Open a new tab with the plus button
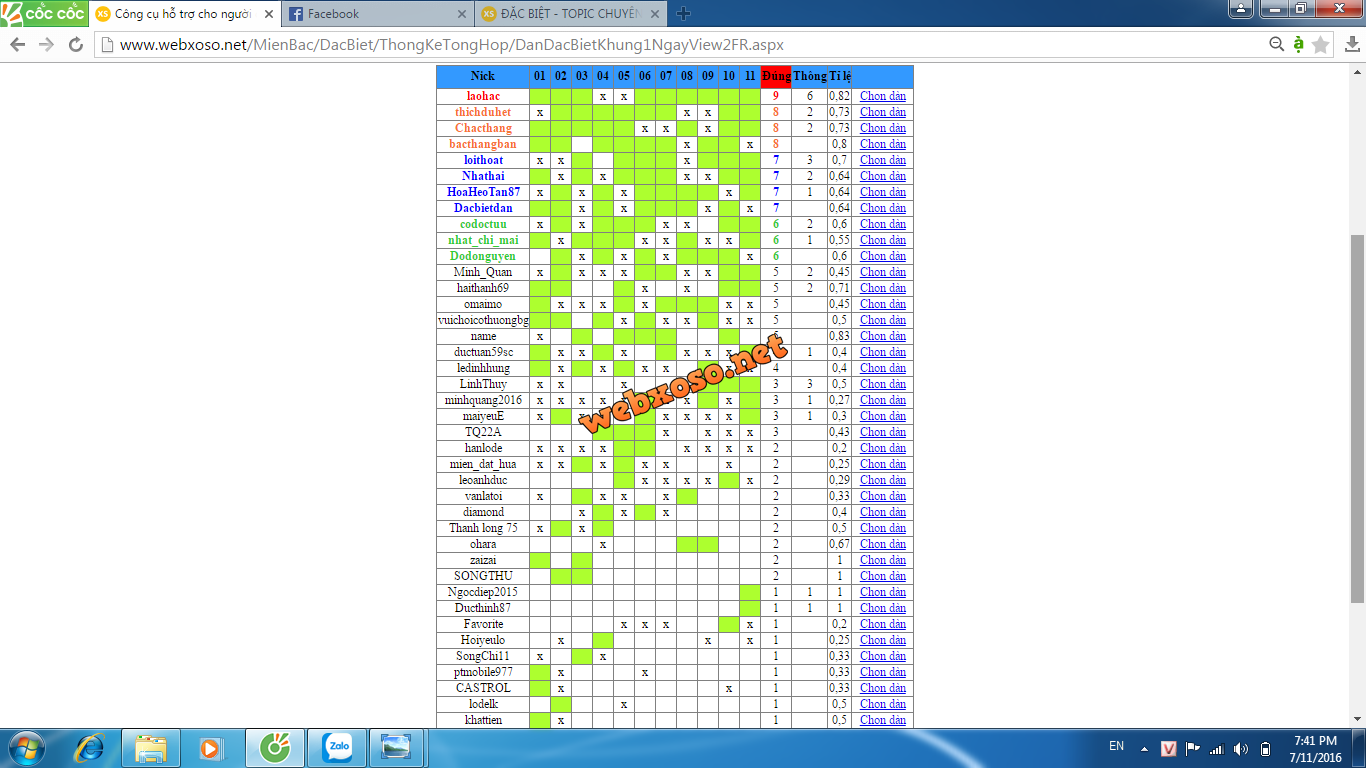The width and height of the screenshot is (1366, 768). [x=684, y=14]
